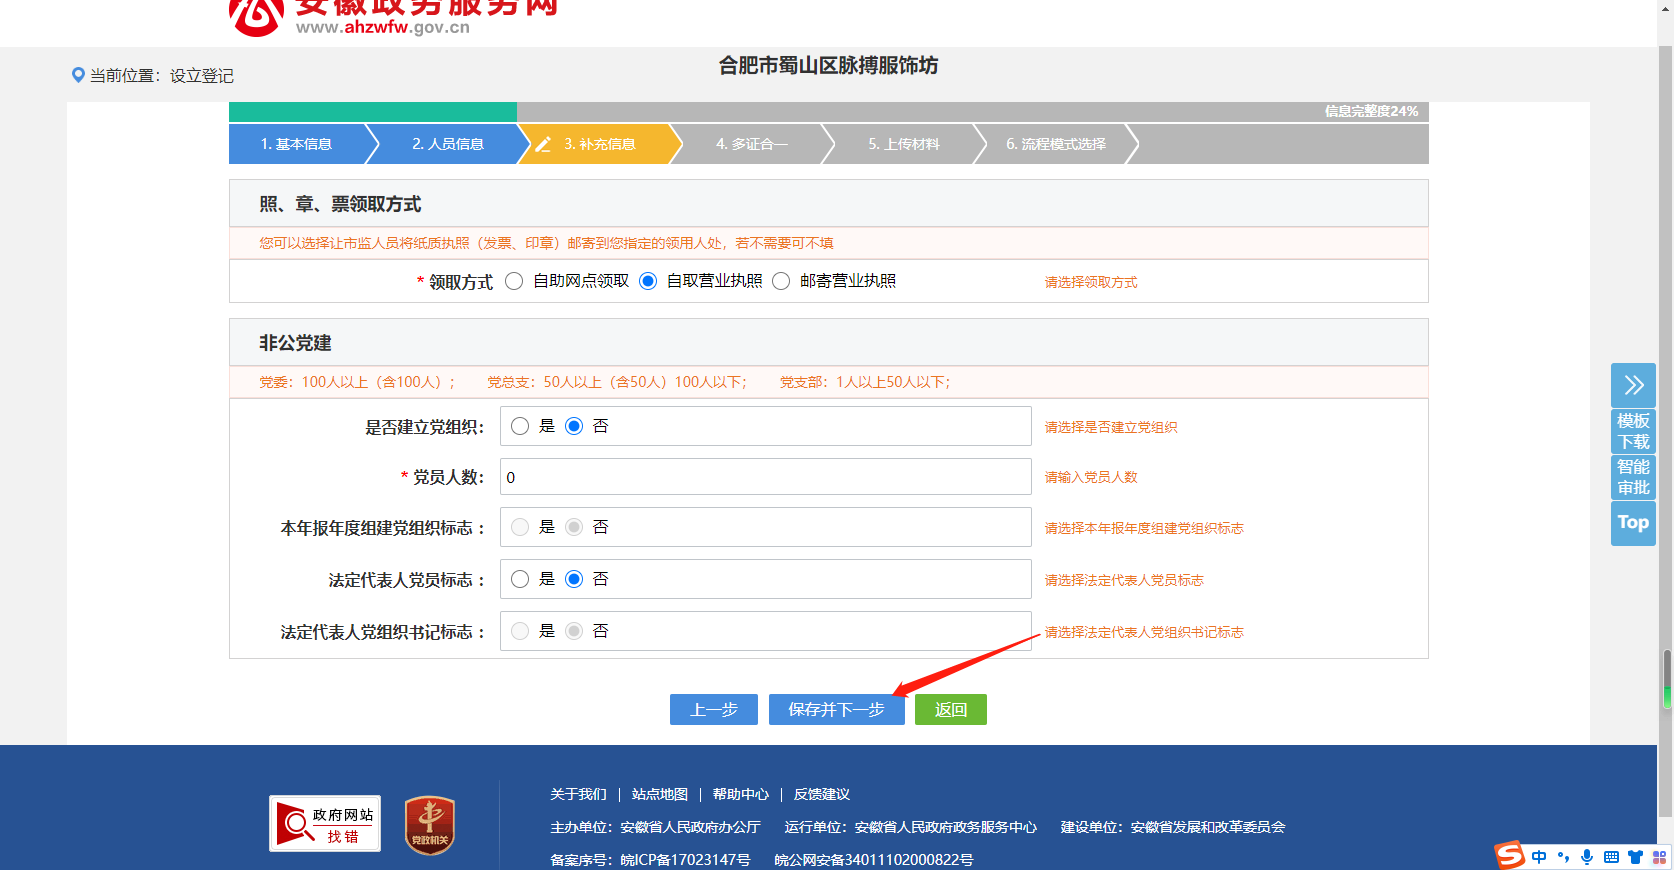Screen dimensions: 1674x870
Task: Choose 否 for 法定代表人党组织书记标志
Action: click(x=574, y=631)
